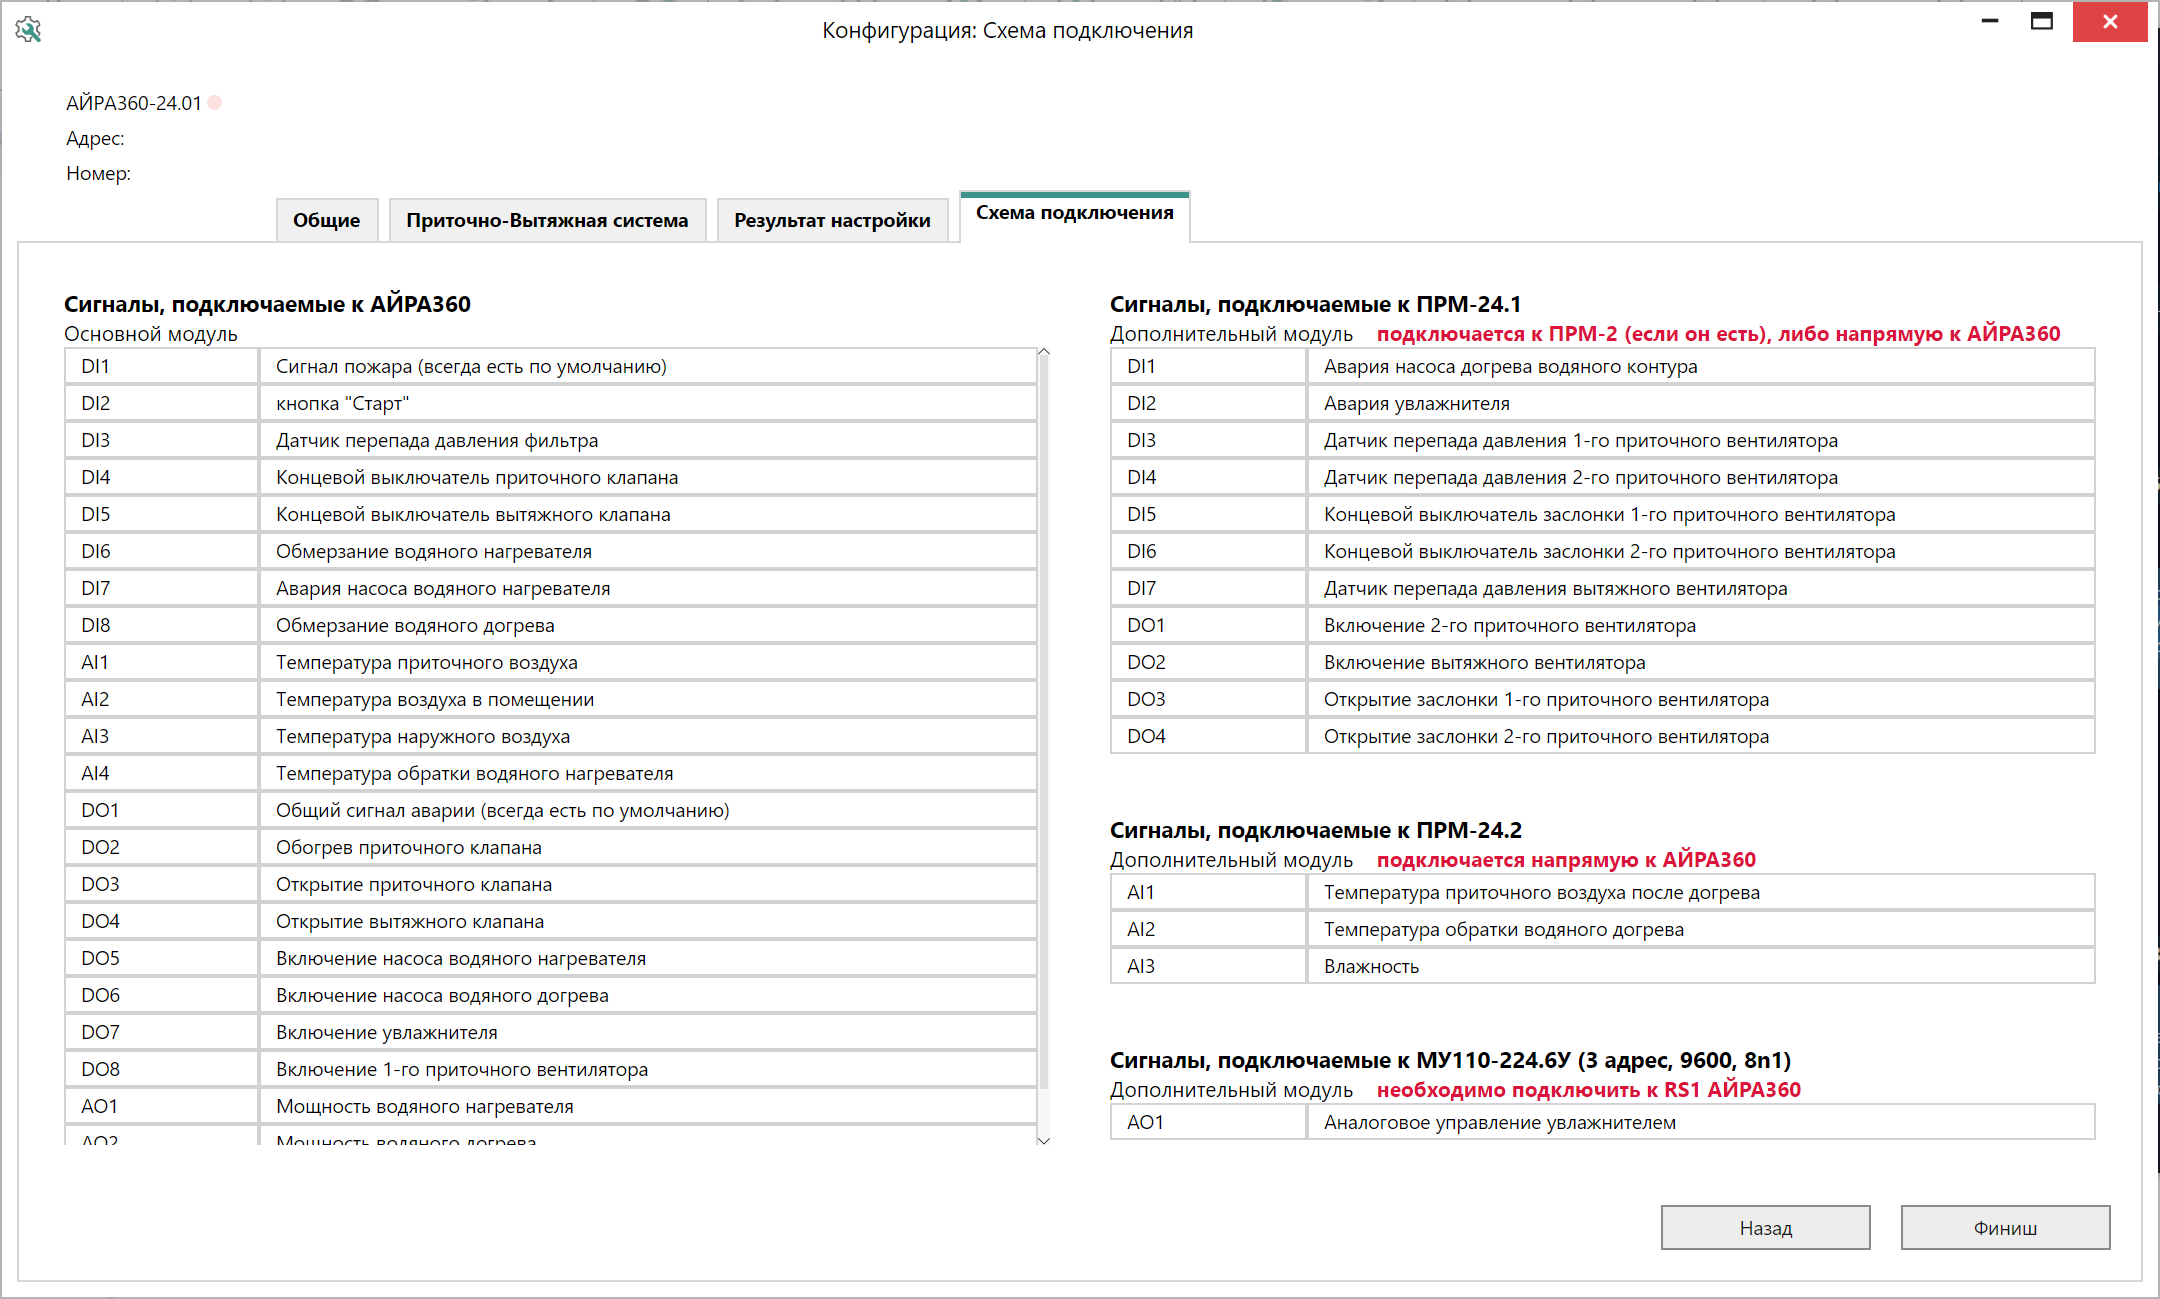The width and height of the screenshot is (2160, 1299).
Task: Minimize the configuration window
Action: tap(1989, 21)
